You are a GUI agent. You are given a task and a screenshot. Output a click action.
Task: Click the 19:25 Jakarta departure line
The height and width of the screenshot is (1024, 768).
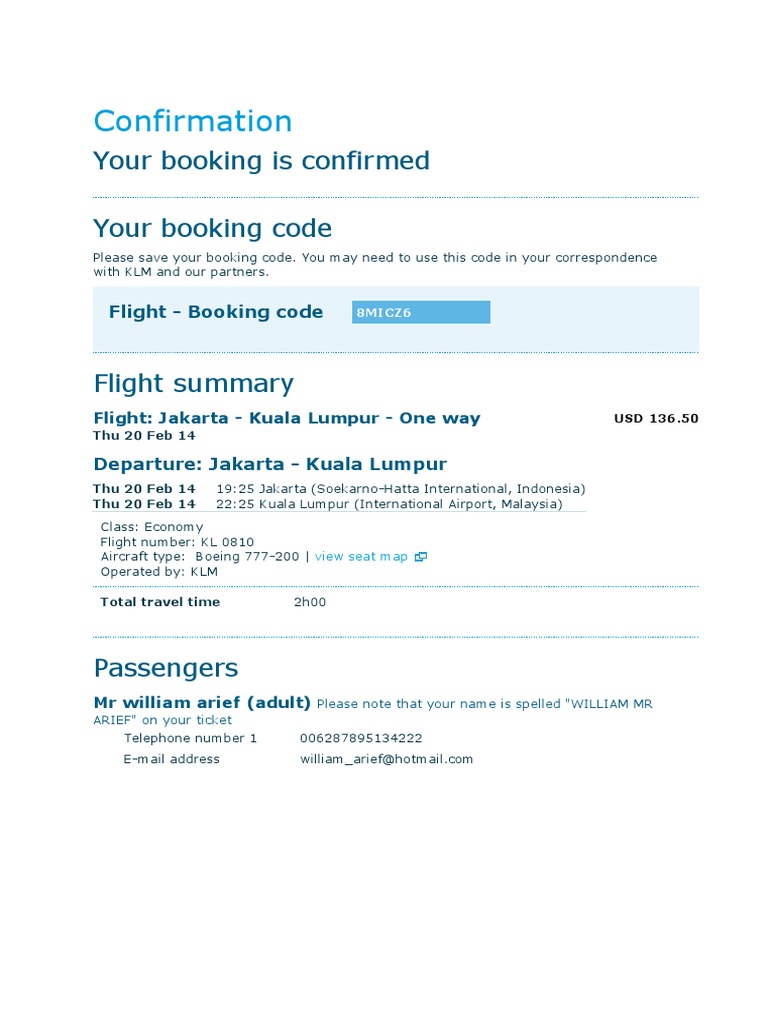click(400, 488)
